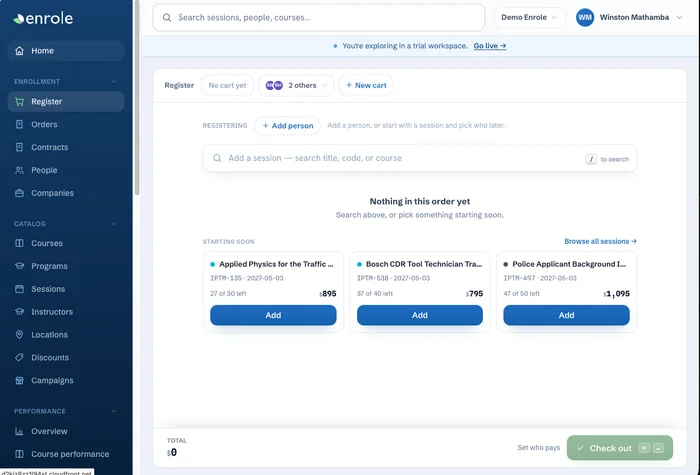
Task: Go to Orders in the sidebar
Action: click(66, 125)
